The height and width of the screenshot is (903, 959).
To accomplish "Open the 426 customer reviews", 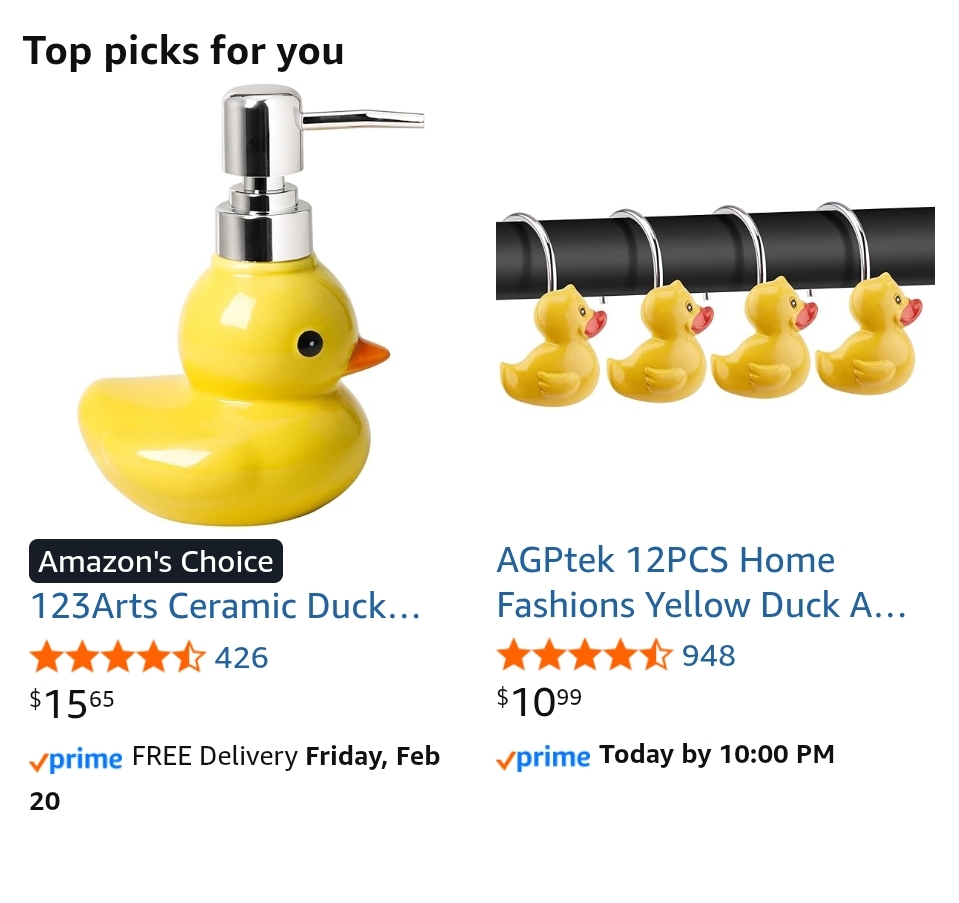I will coord(241,657).
